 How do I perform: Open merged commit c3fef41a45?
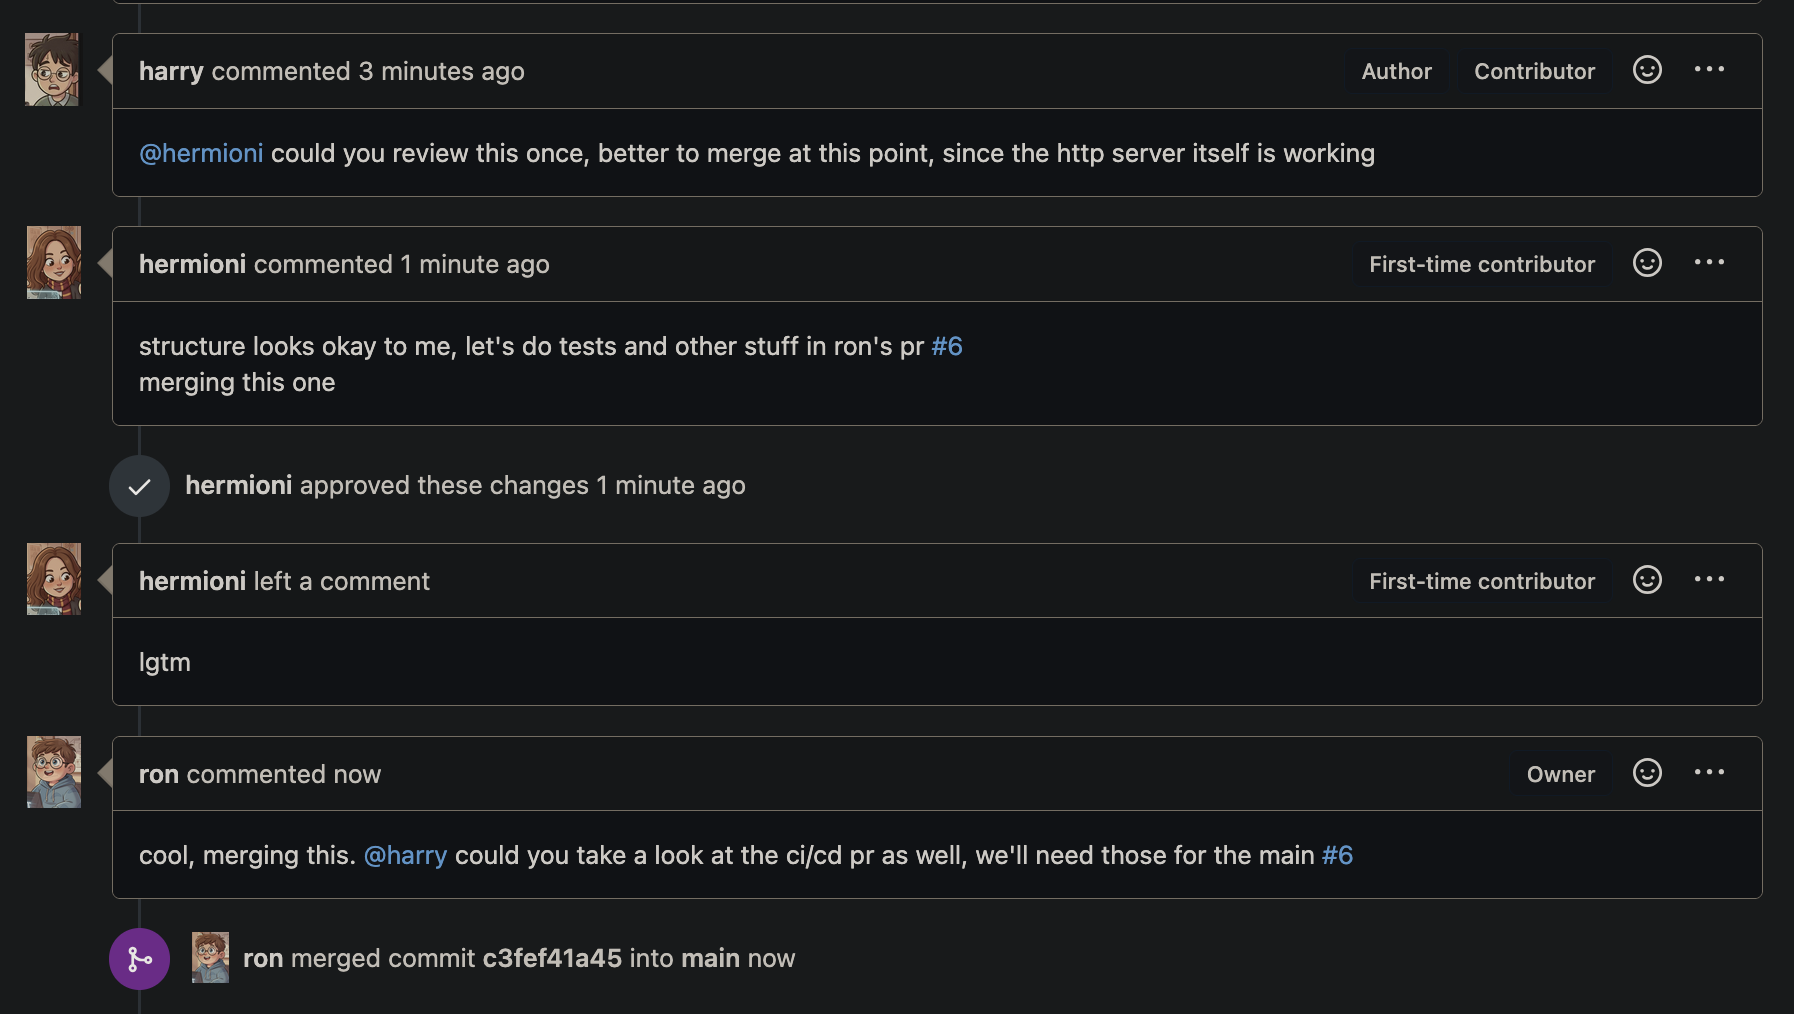click(552, 958)
